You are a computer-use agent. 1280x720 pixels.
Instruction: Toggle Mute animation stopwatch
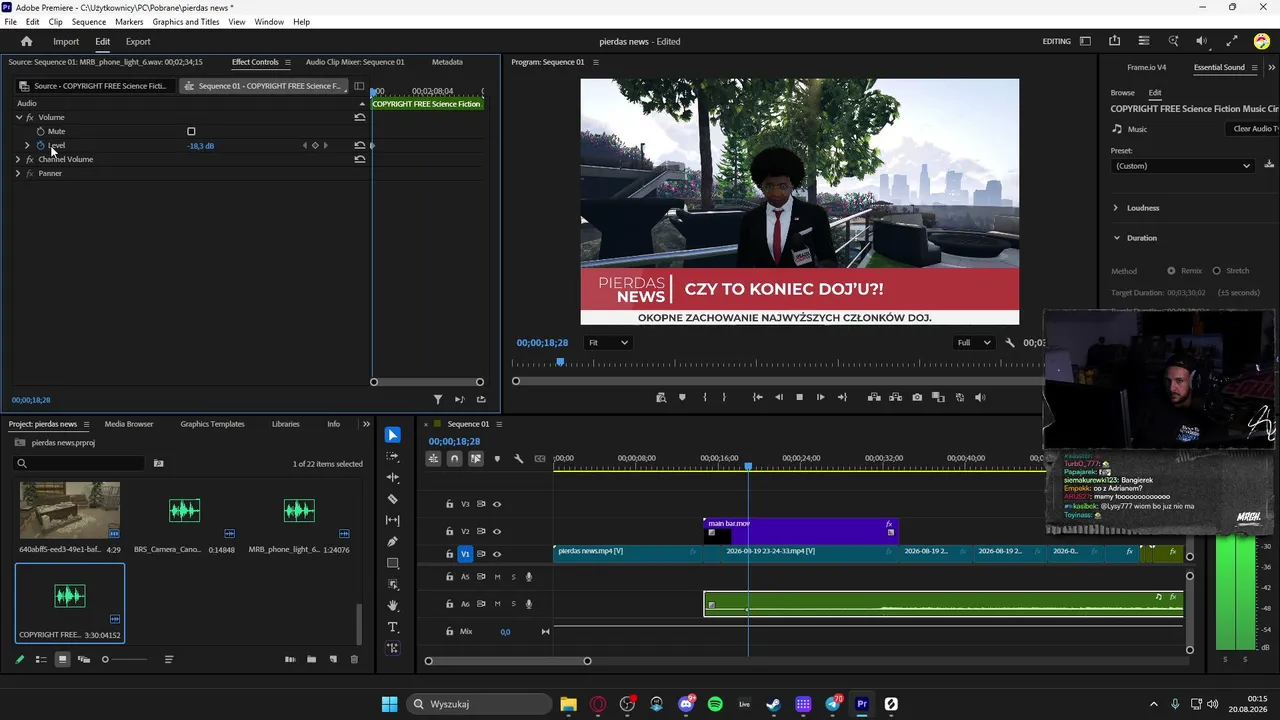point(41,131)
